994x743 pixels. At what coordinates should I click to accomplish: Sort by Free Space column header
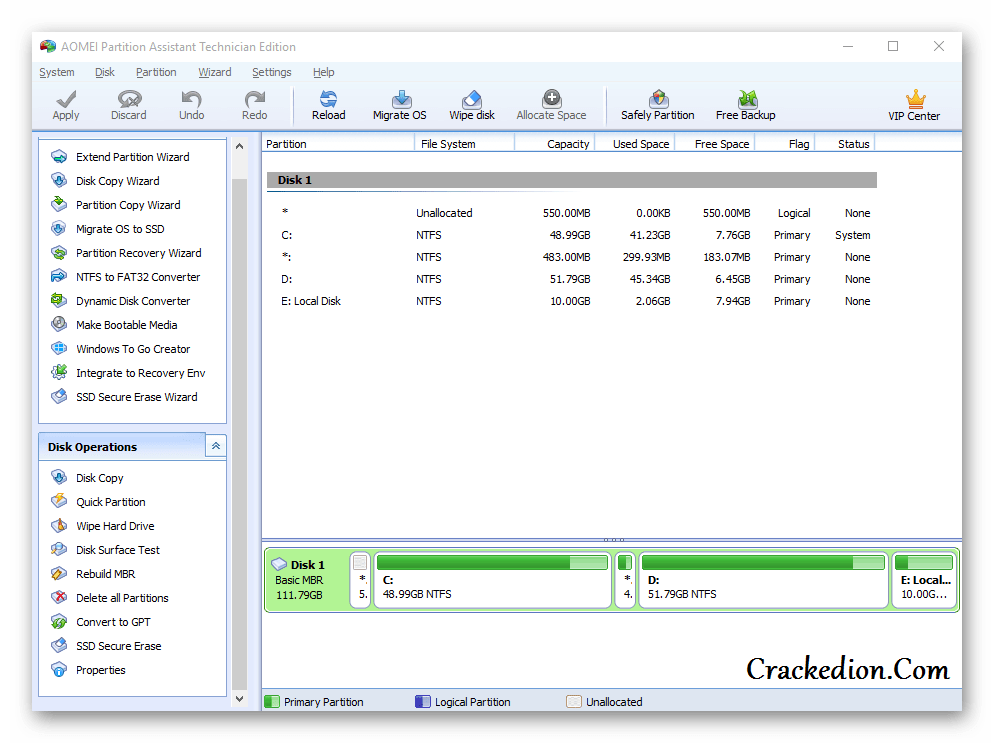pyautogui.click(x=714, y=144)
